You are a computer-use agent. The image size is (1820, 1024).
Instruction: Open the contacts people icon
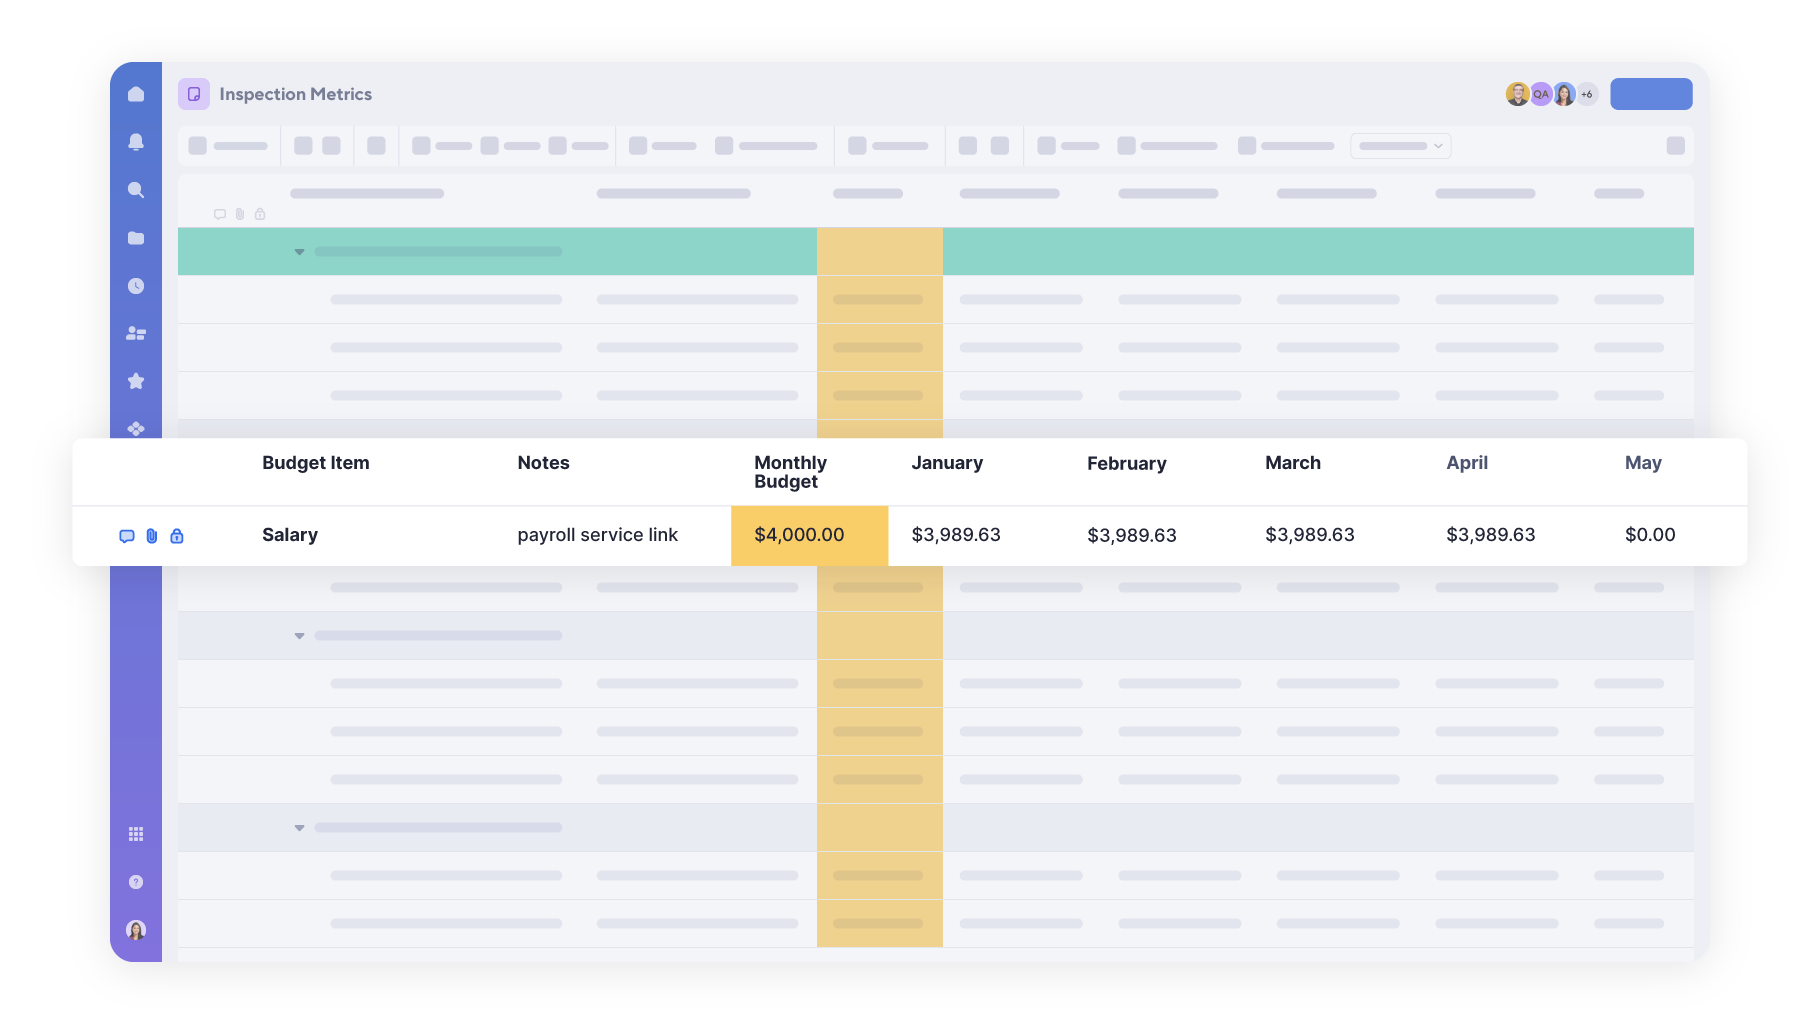(x=136, y=333)
